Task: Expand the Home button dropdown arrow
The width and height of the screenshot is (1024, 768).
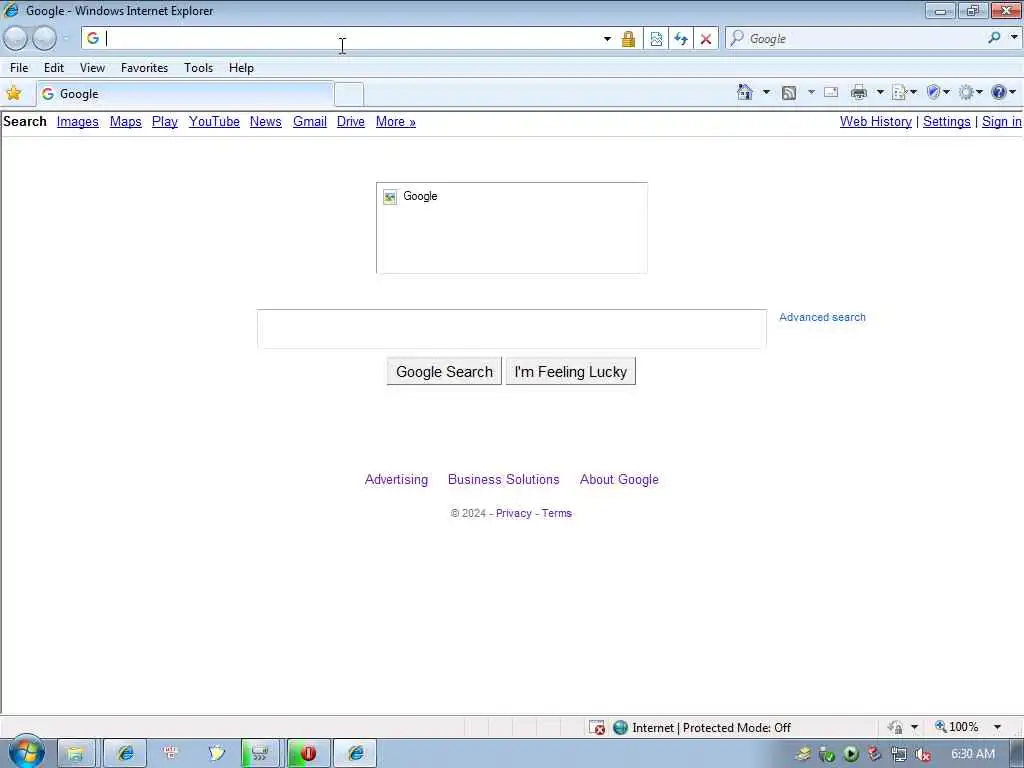Action: [x=766, y=92]
